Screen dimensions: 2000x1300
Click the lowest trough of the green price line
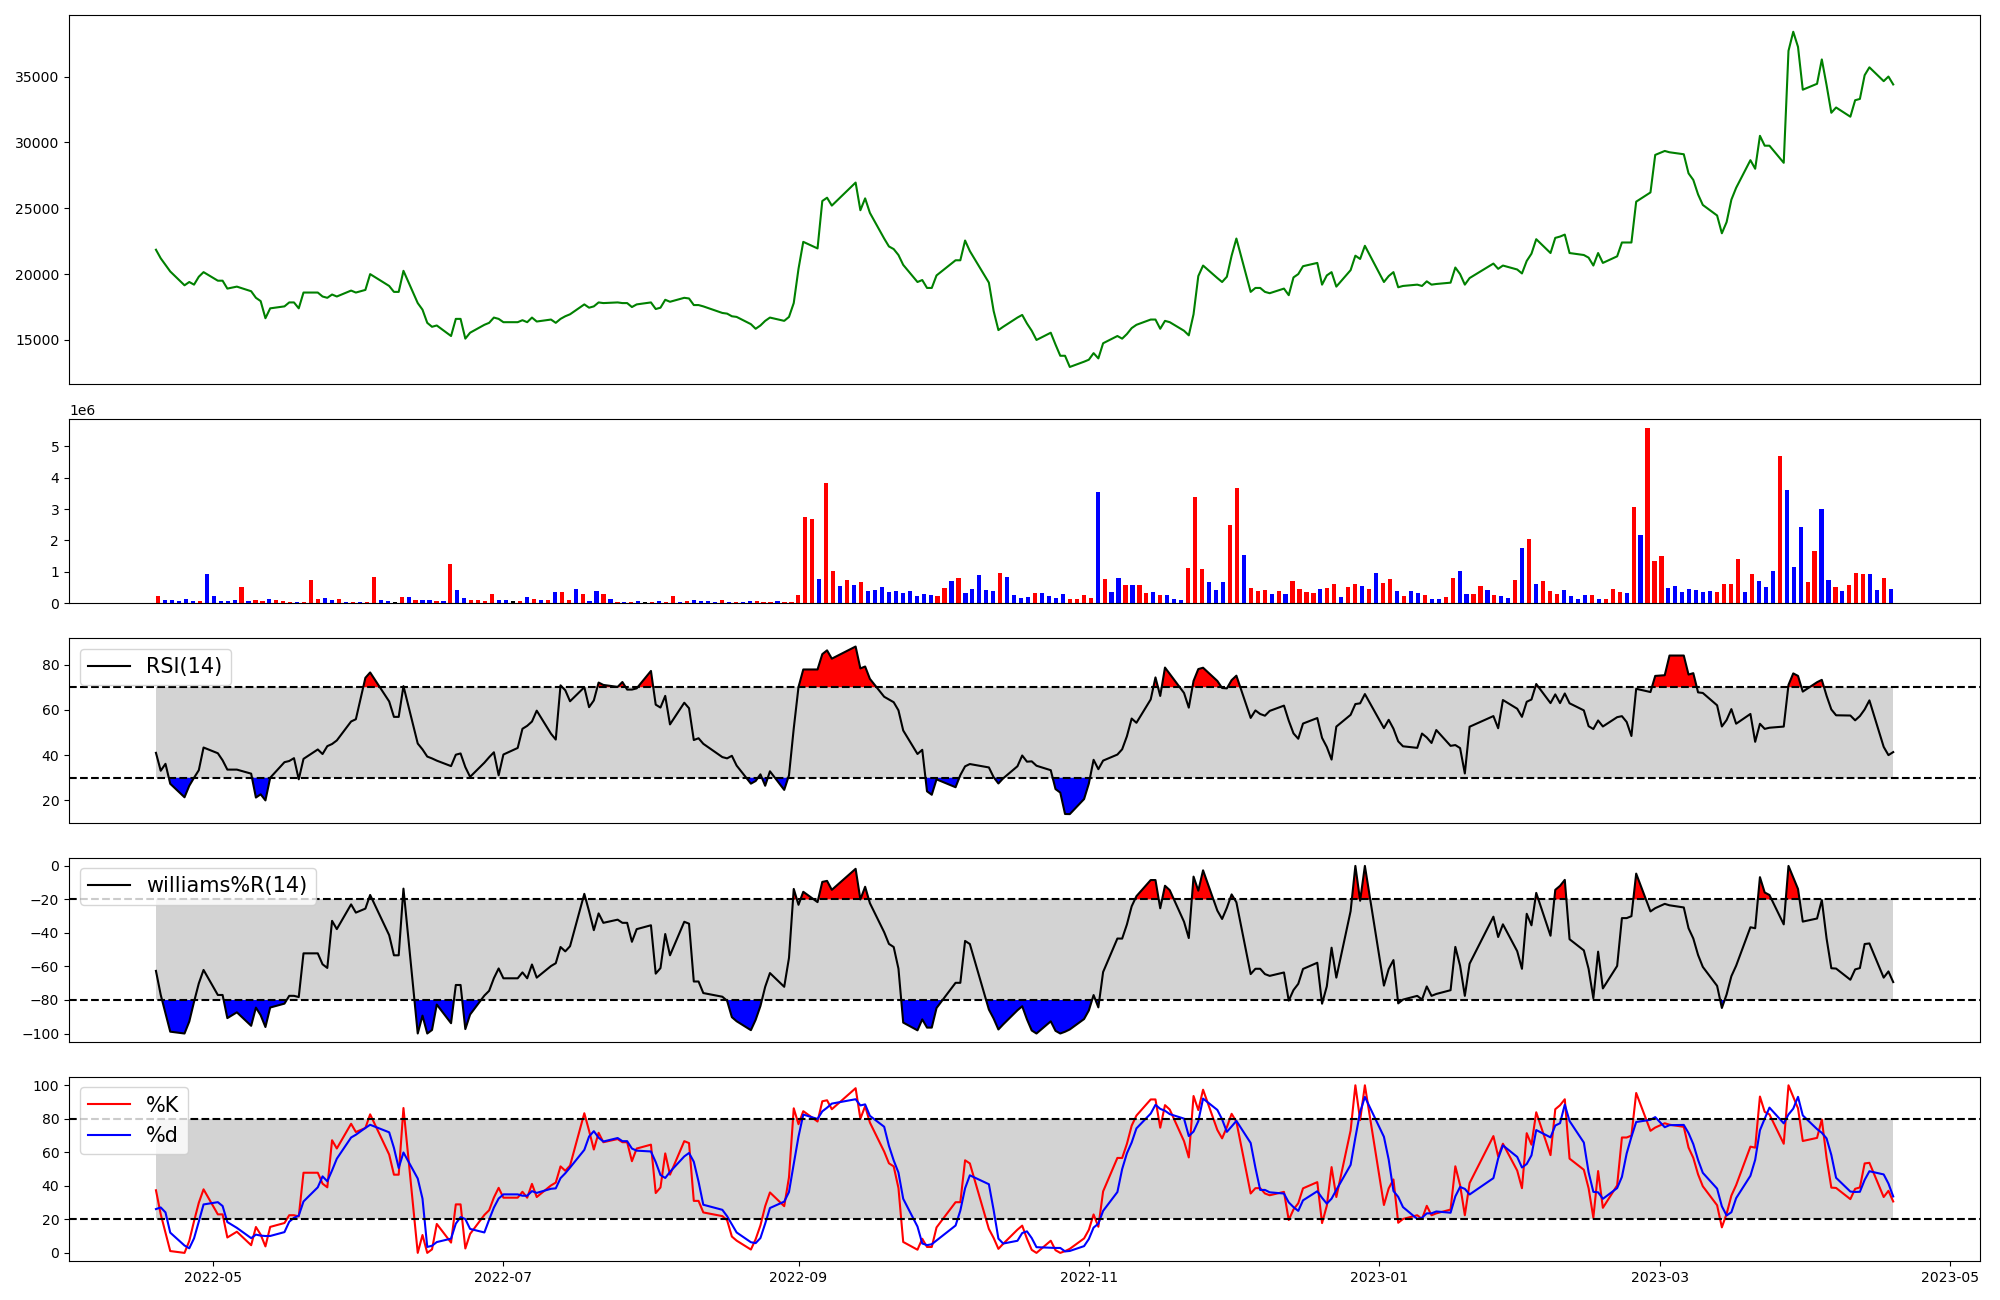click(x=1069, y=366)
